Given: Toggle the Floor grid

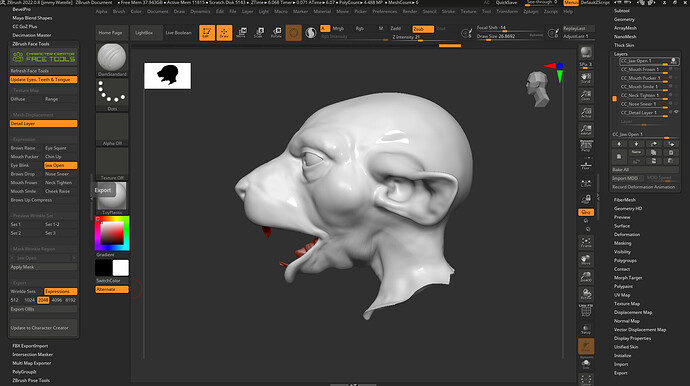Looking at the screenshot, I should [x=586, y=164].
